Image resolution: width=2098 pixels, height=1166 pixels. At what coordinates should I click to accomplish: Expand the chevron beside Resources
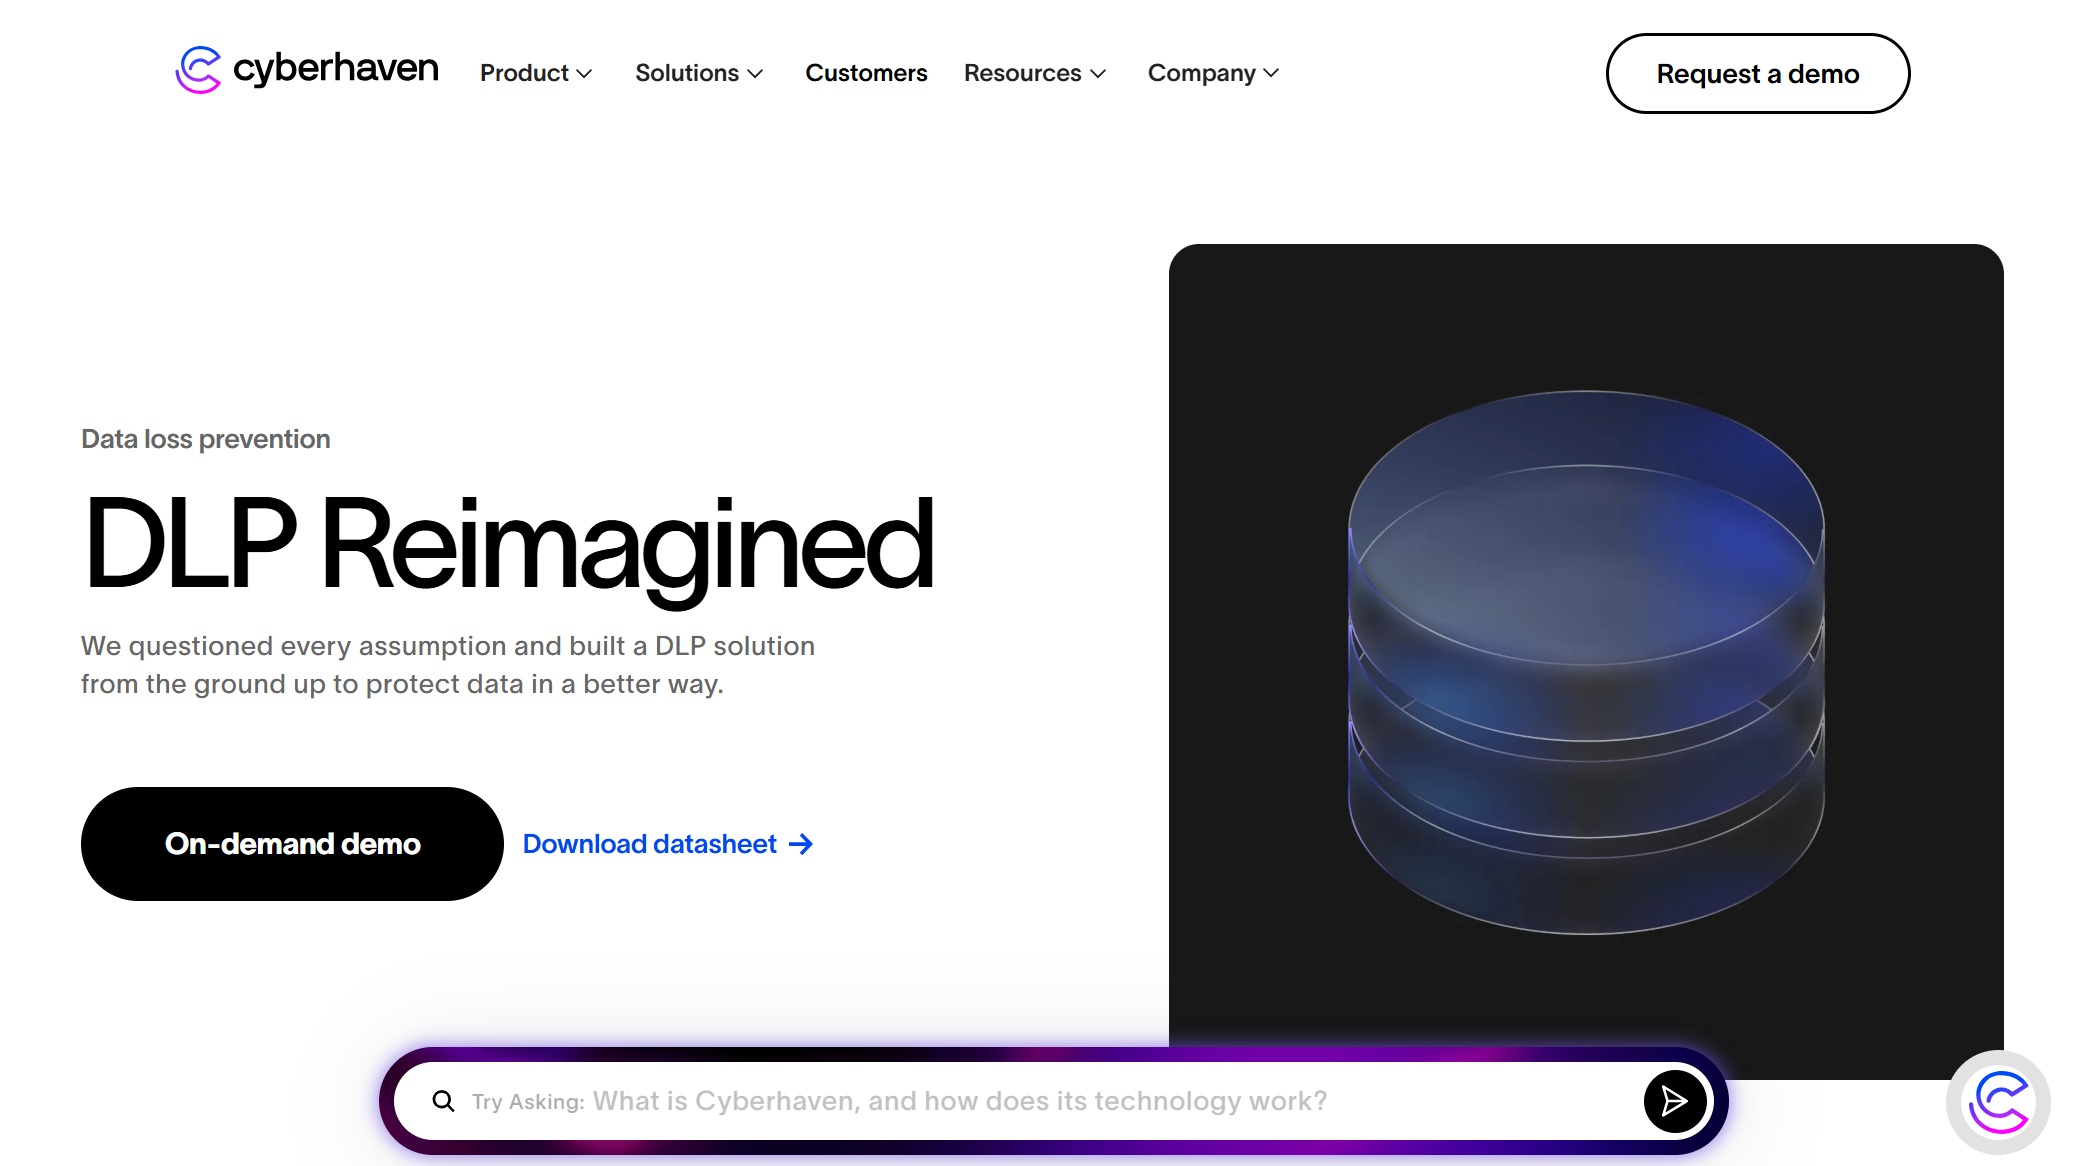tap(1098, 74)
